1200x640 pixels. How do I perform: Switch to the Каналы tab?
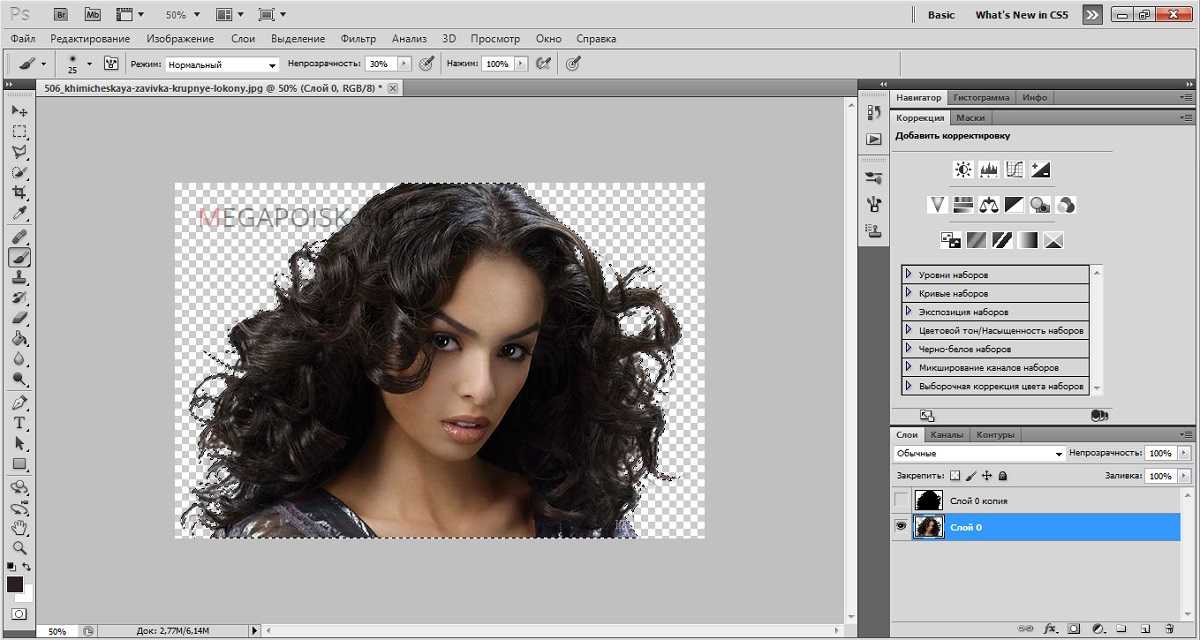(946, 435)
